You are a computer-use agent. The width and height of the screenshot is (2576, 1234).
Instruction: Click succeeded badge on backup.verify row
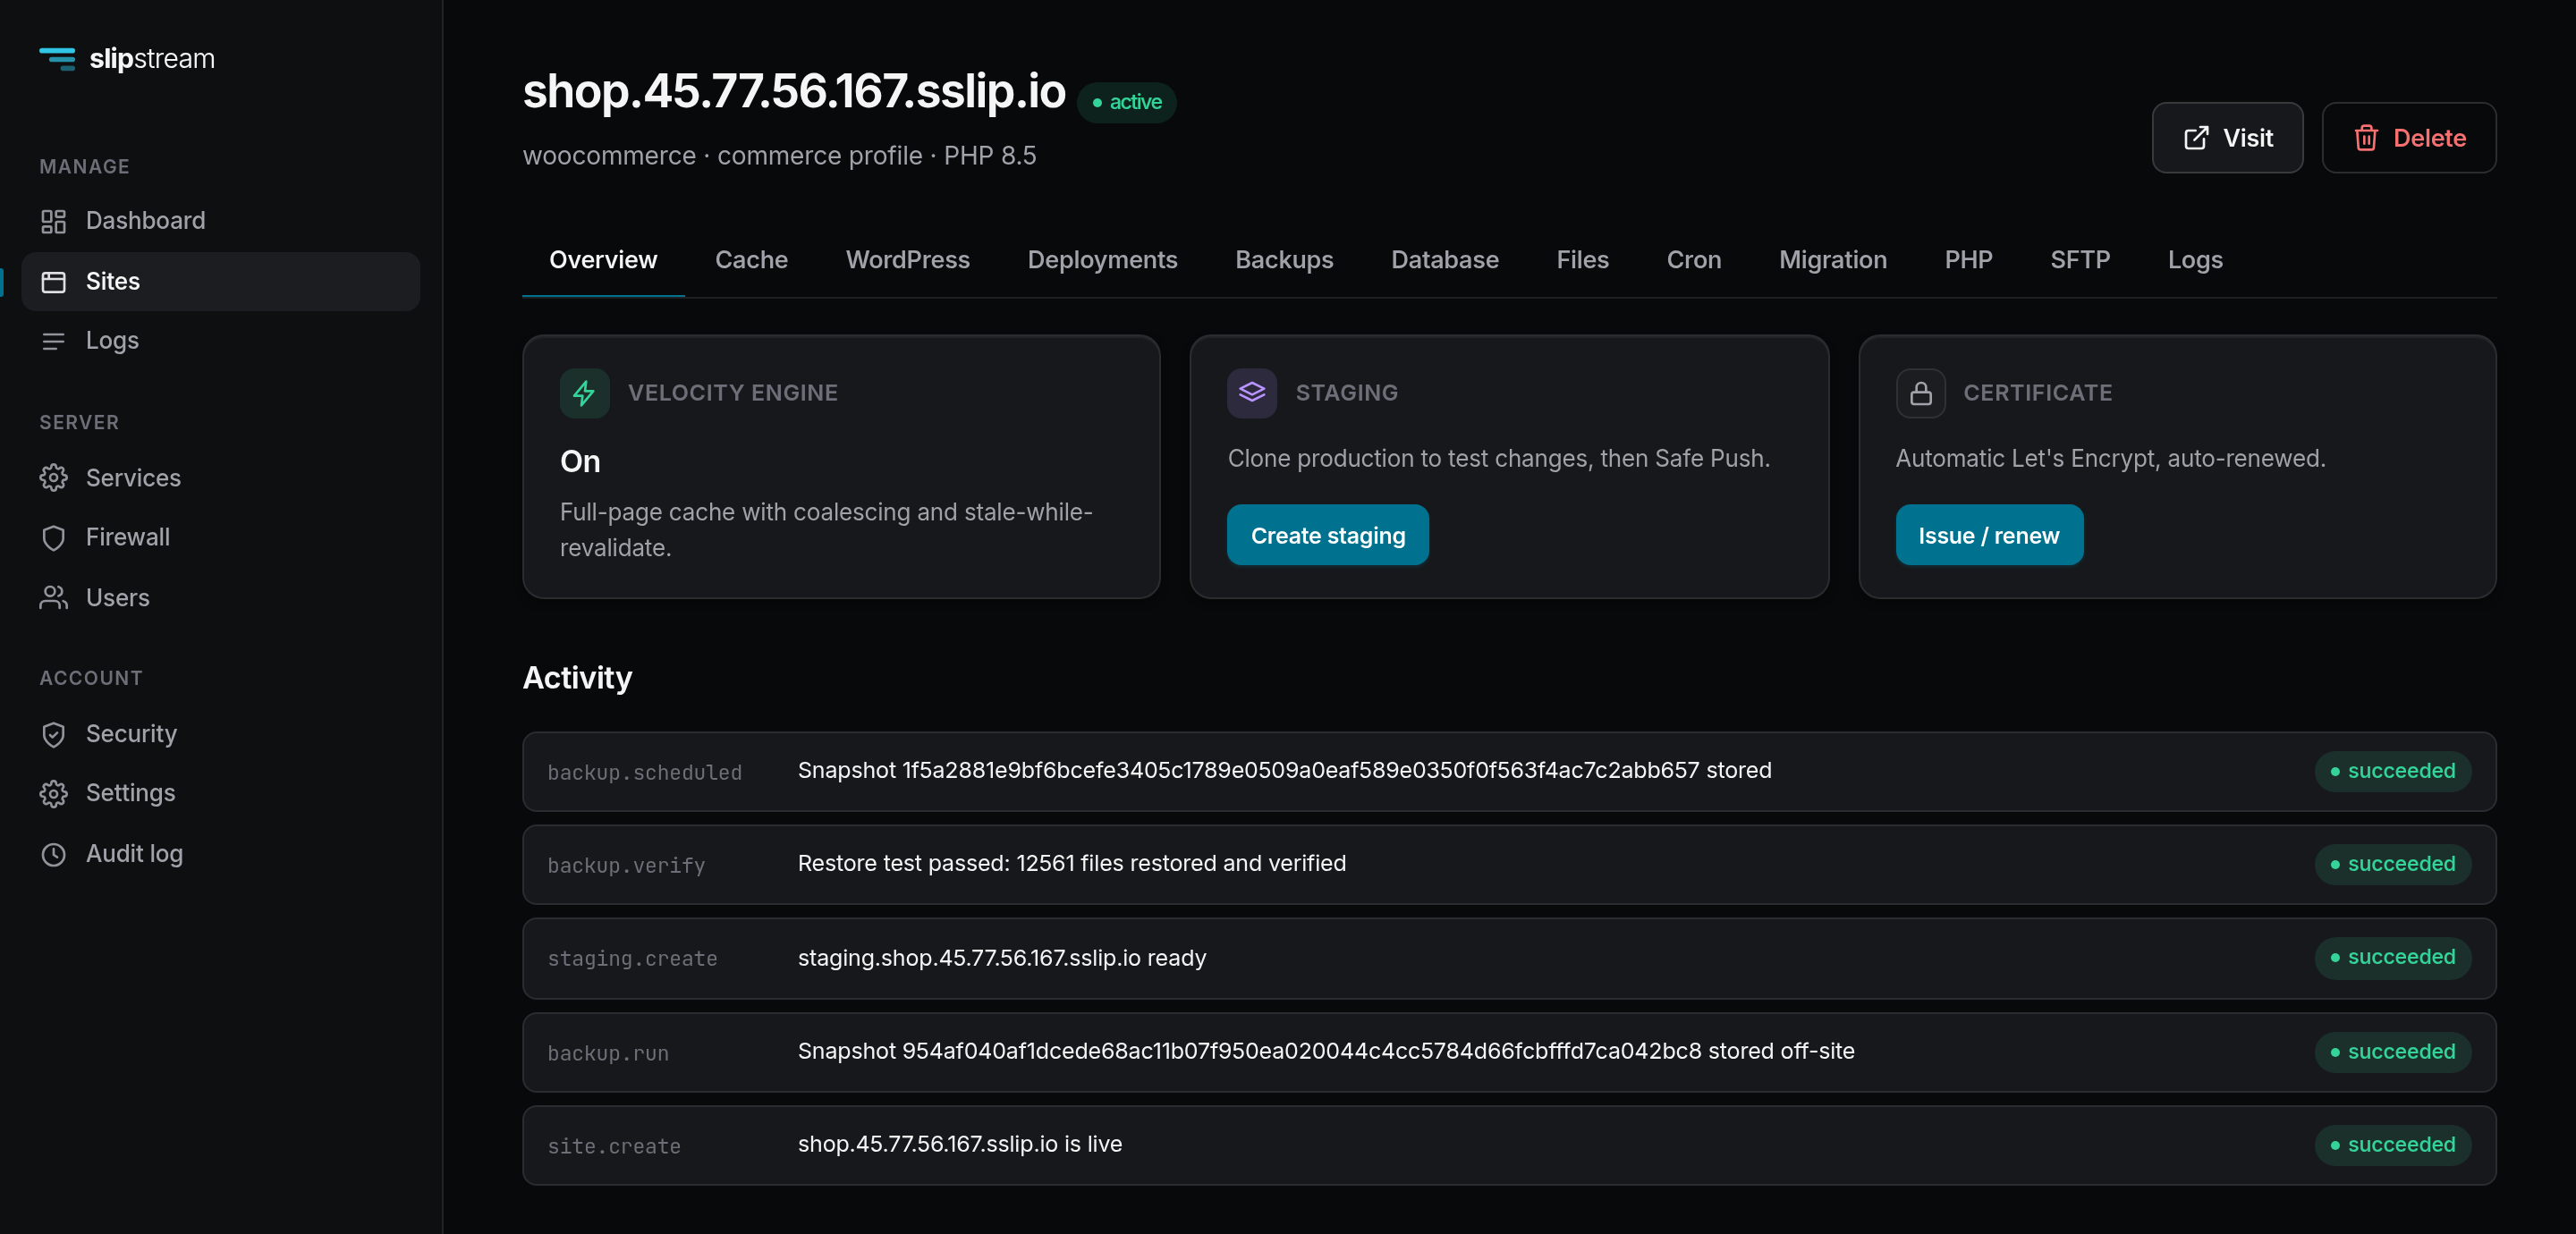coord(2392,865)
